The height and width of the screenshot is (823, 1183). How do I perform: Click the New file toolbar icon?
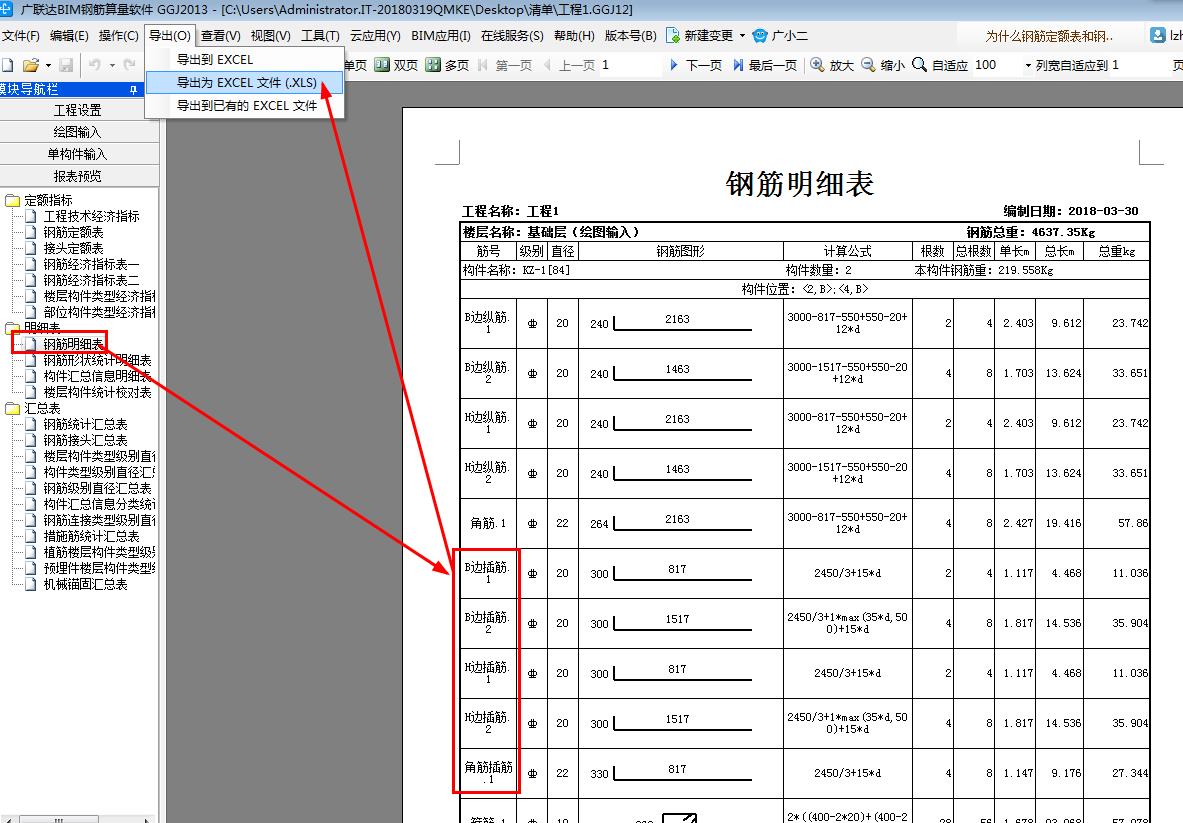[8, 66]
